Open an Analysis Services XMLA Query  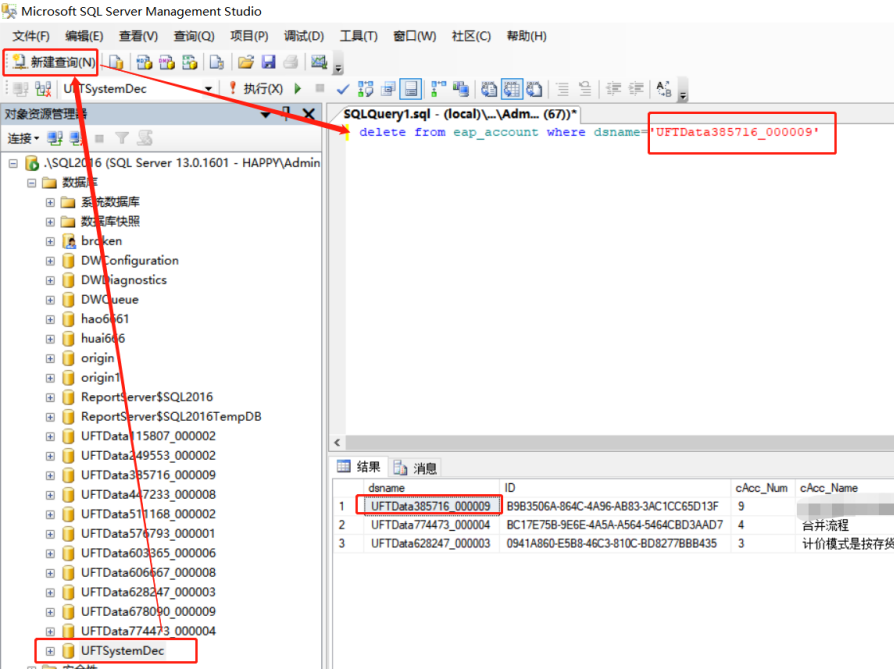point(190,62)
